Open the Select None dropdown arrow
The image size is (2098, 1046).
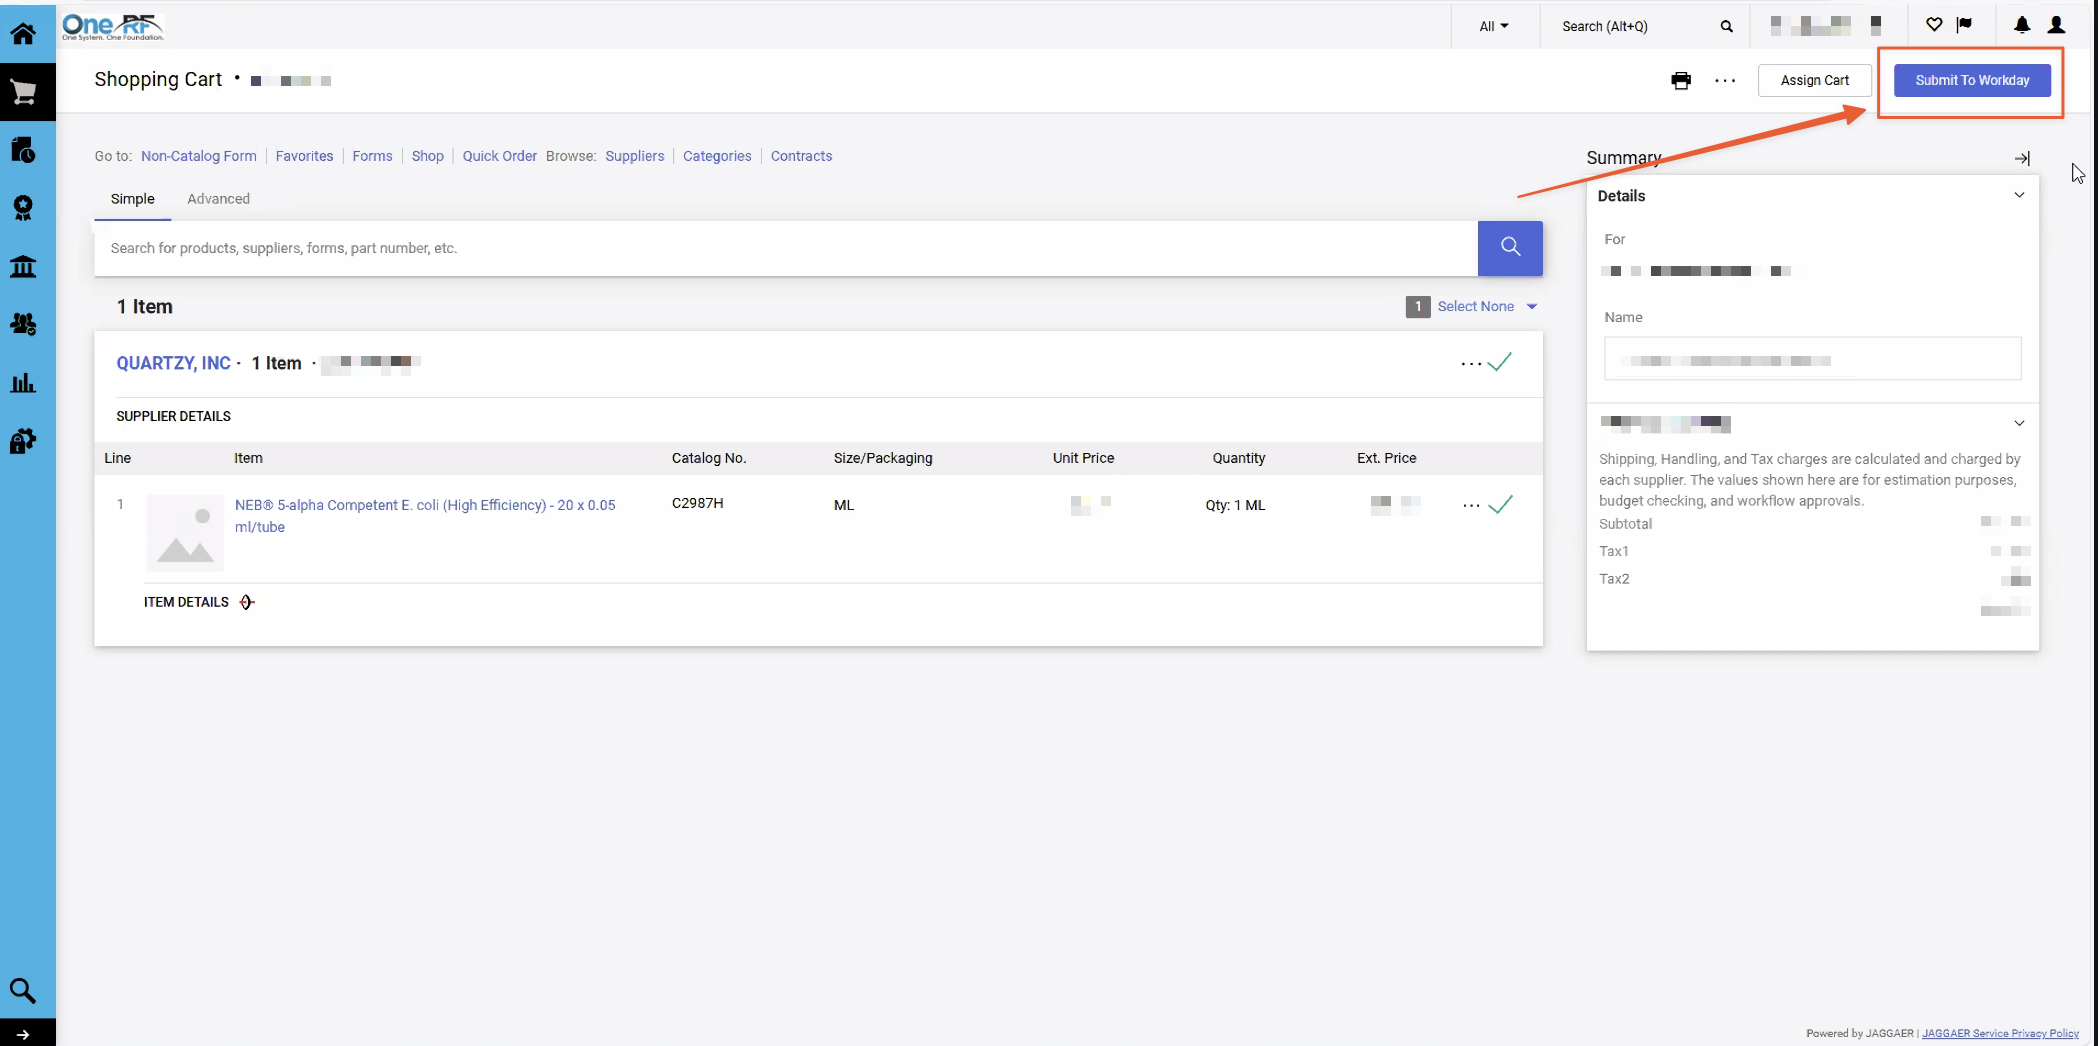[1532, 307]
